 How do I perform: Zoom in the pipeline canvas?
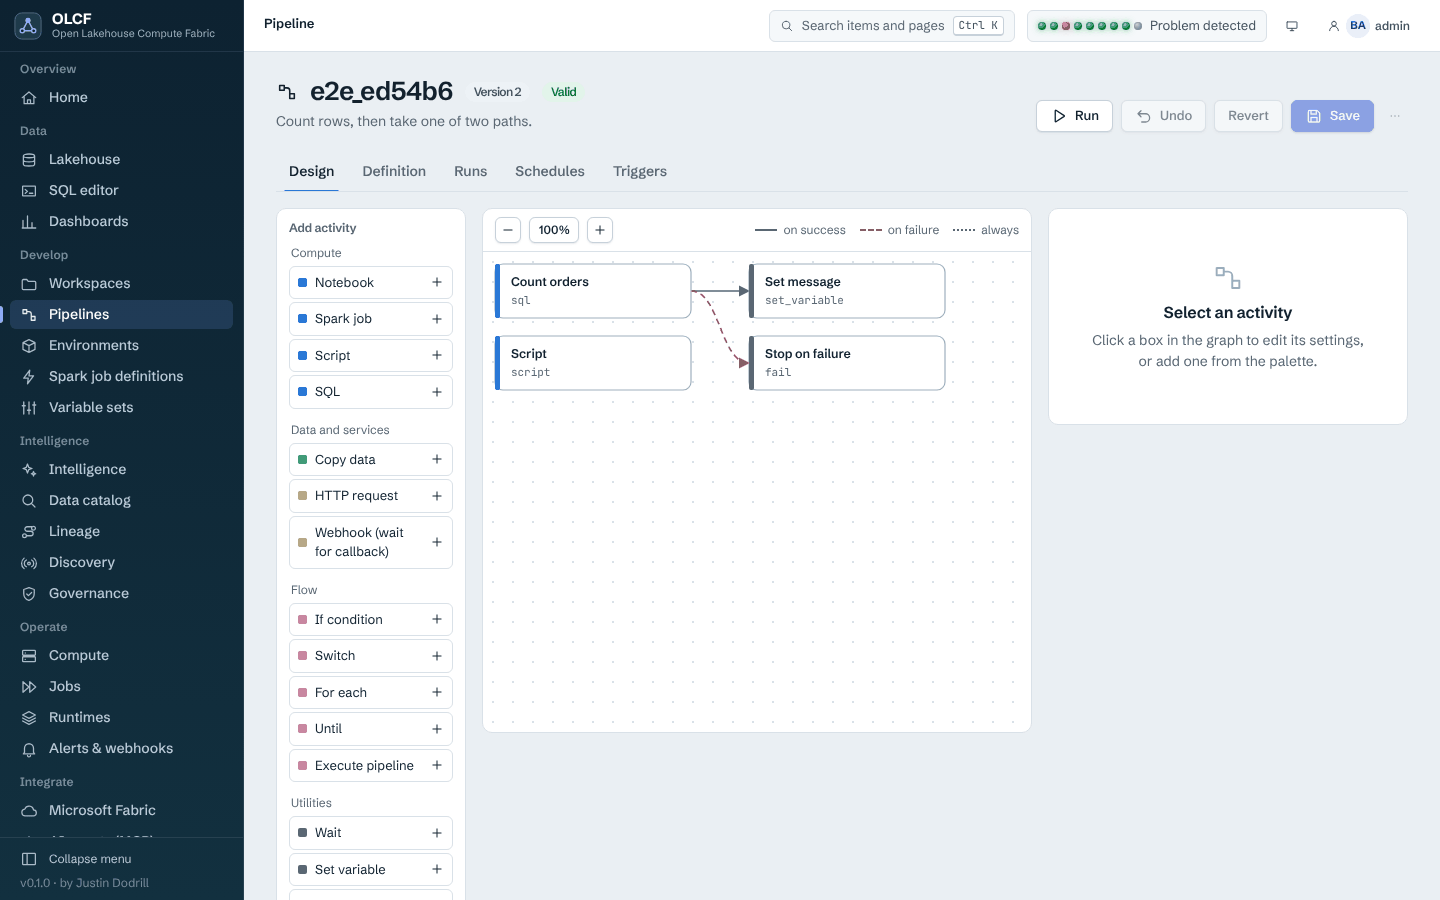coord(600,230)
